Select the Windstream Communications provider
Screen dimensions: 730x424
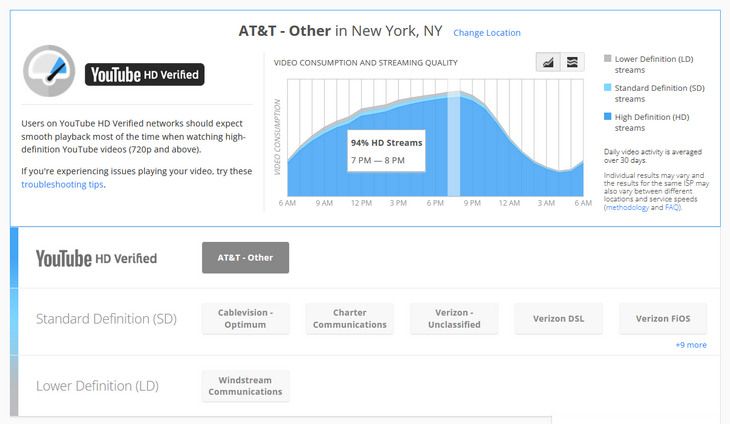click(245, 386)
